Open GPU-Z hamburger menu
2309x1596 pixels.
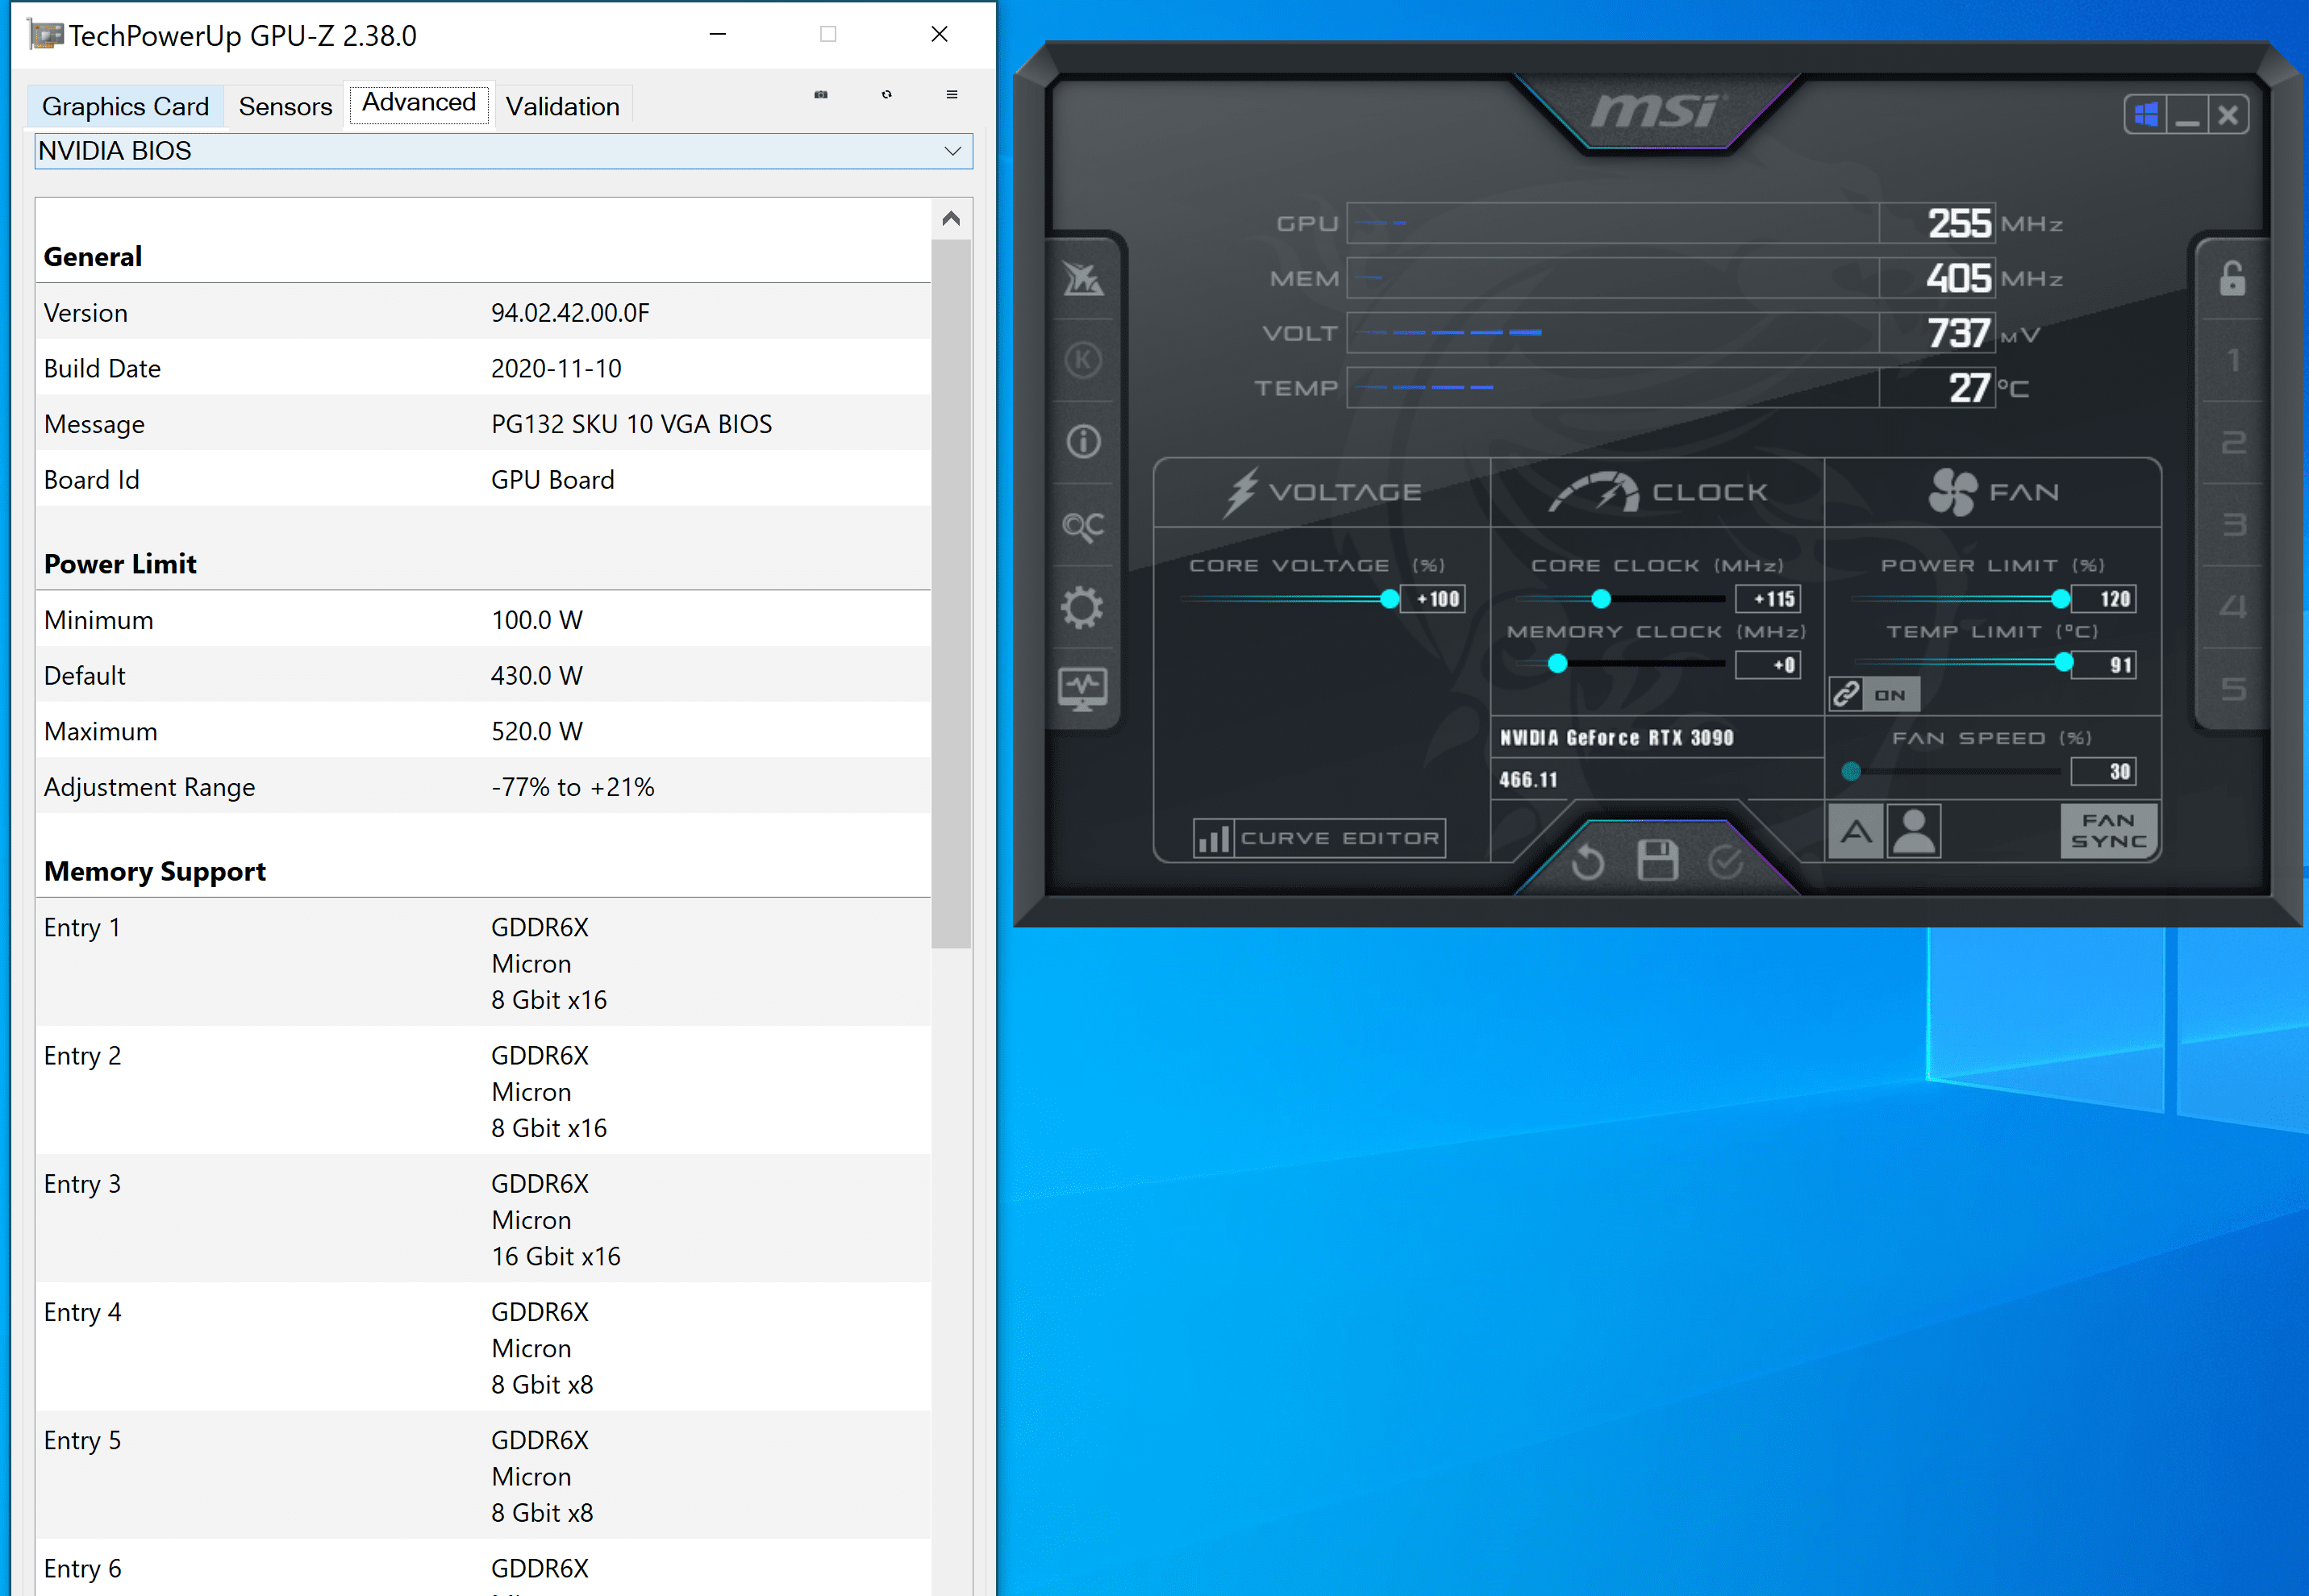(951, 95)
